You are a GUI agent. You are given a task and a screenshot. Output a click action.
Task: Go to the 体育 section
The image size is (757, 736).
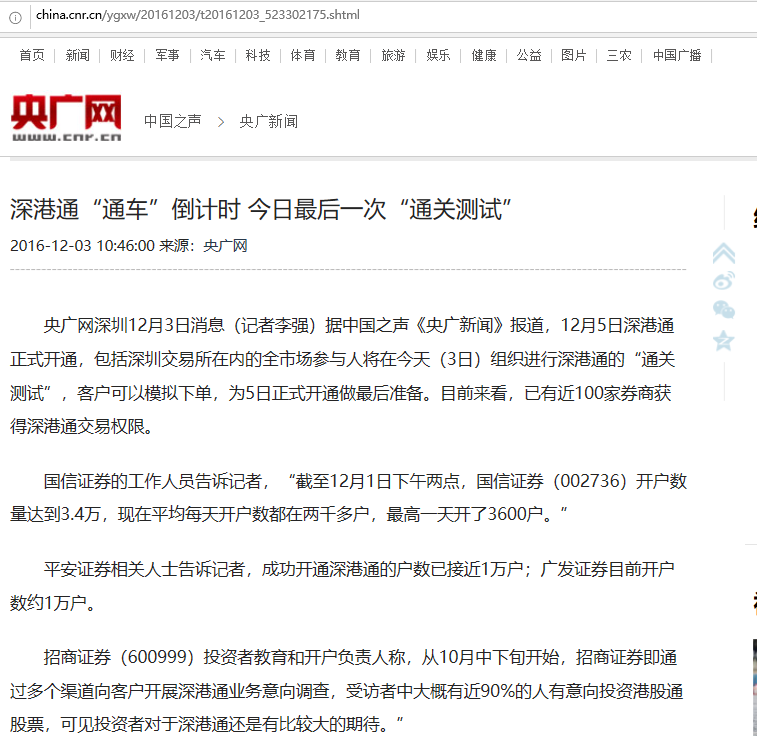tap(303, 56)
